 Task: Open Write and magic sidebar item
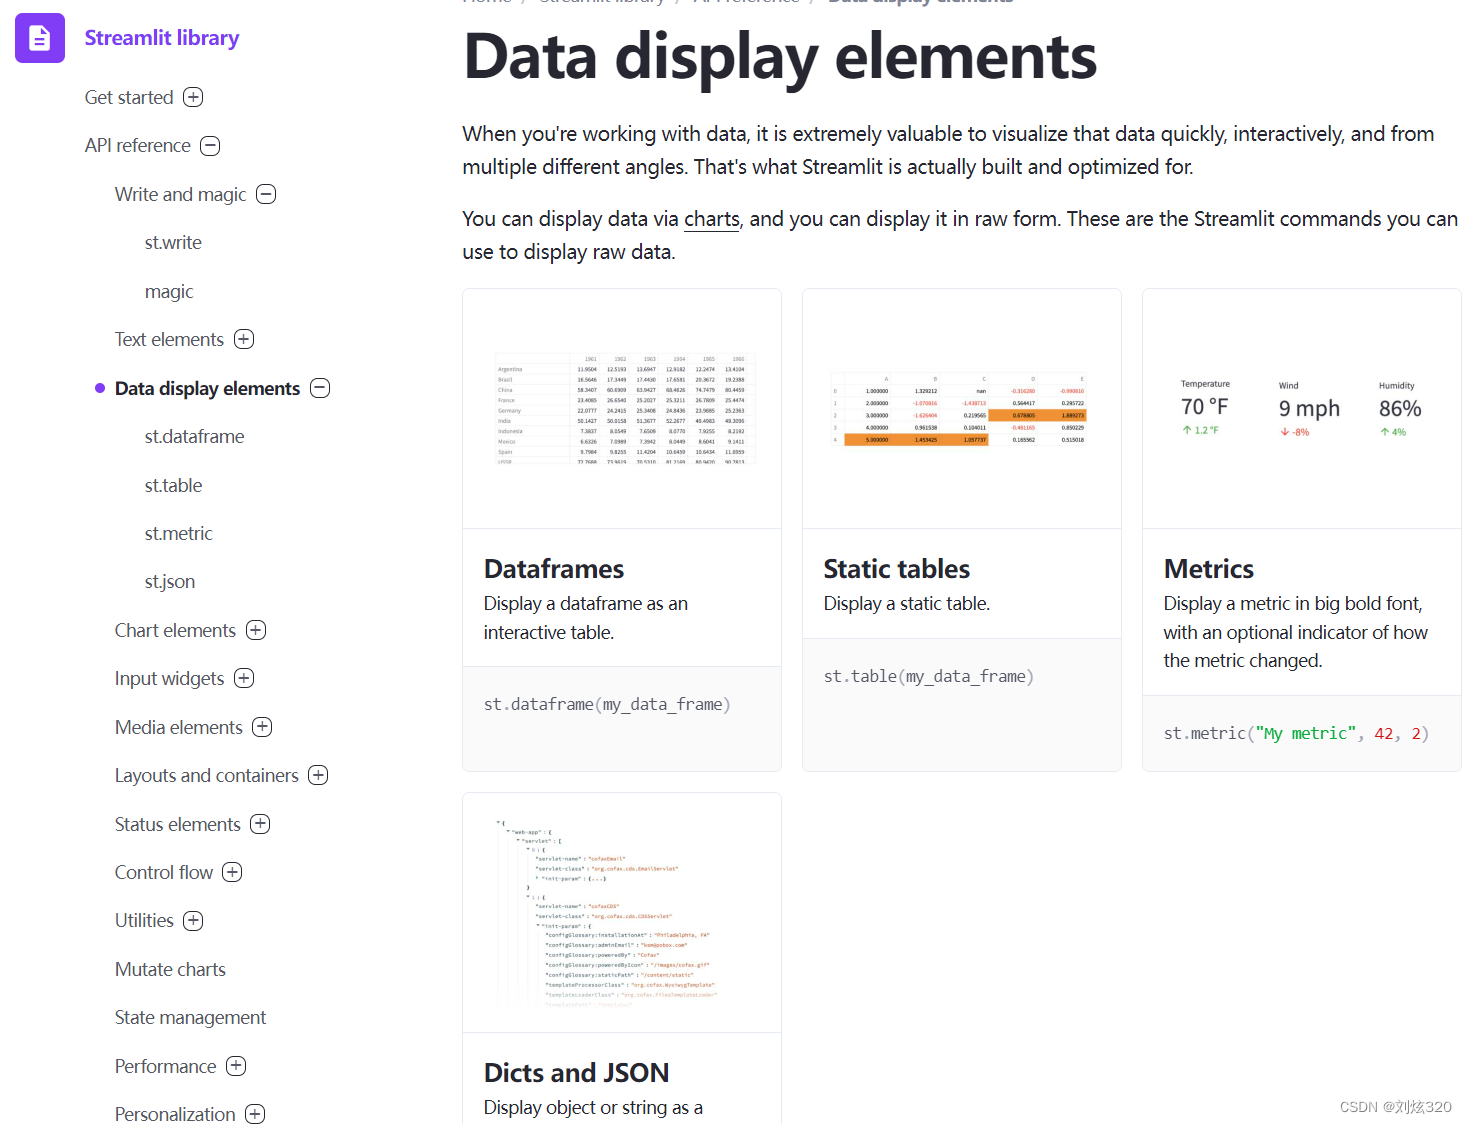180,194
